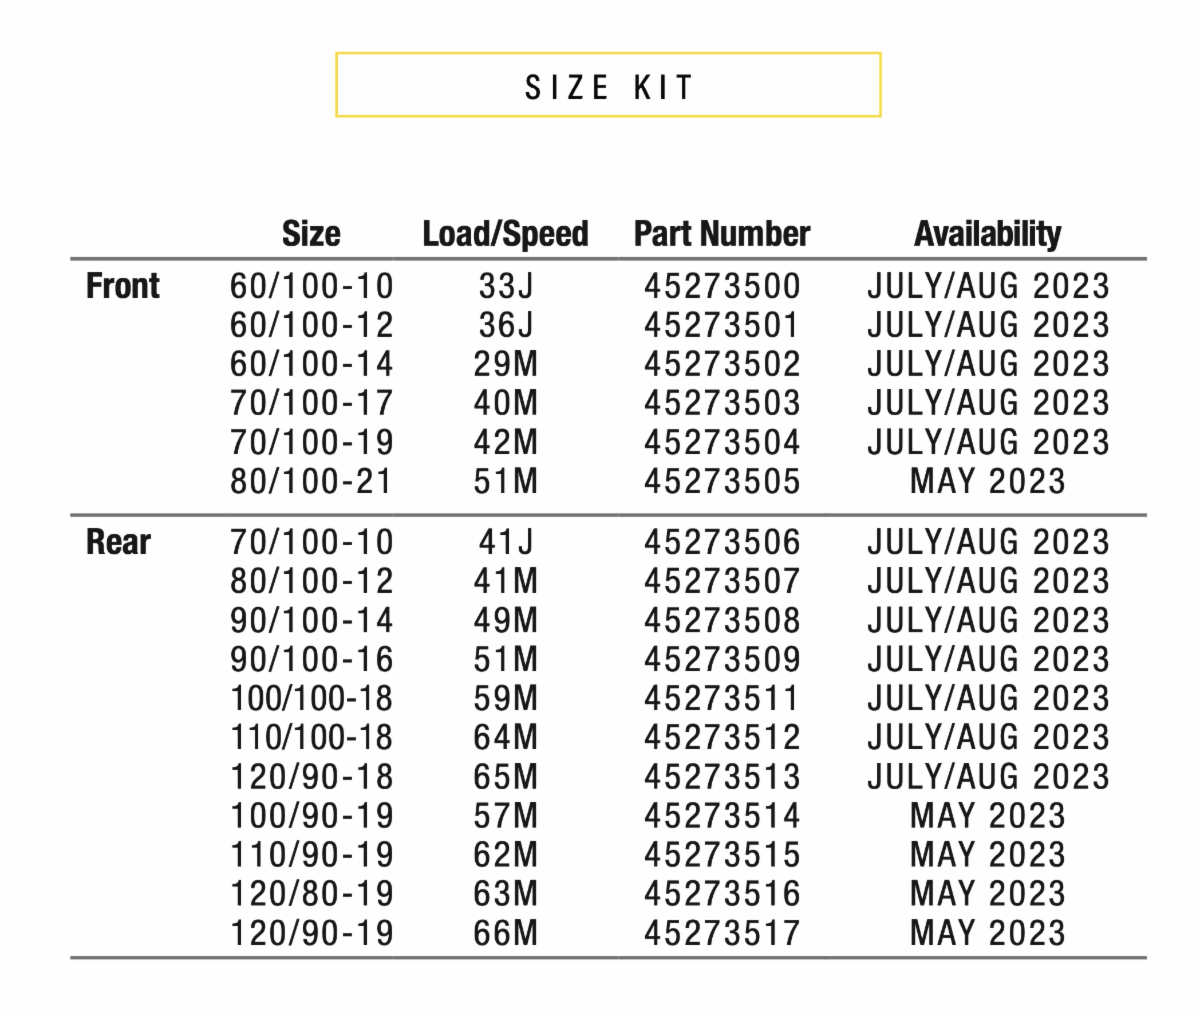The image size is (1200, 1016).
Task: Select the 70/100-19 size cell
Action: pos(312,443)
